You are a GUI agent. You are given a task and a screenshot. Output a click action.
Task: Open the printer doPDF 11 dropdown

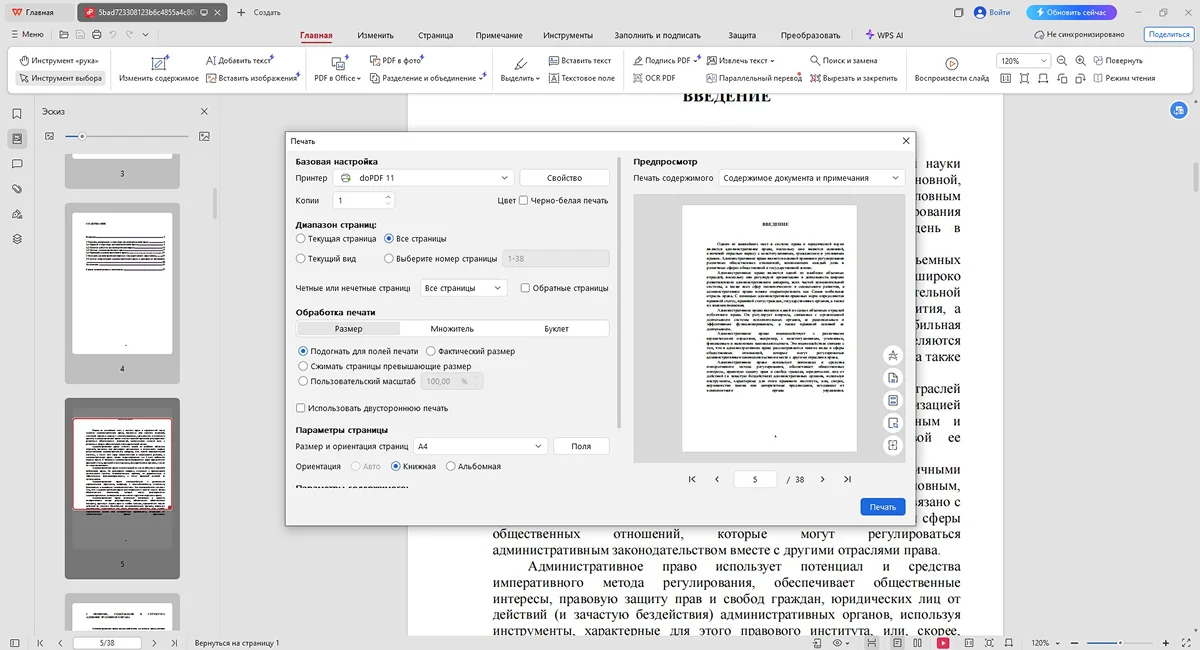pos(423,178)
